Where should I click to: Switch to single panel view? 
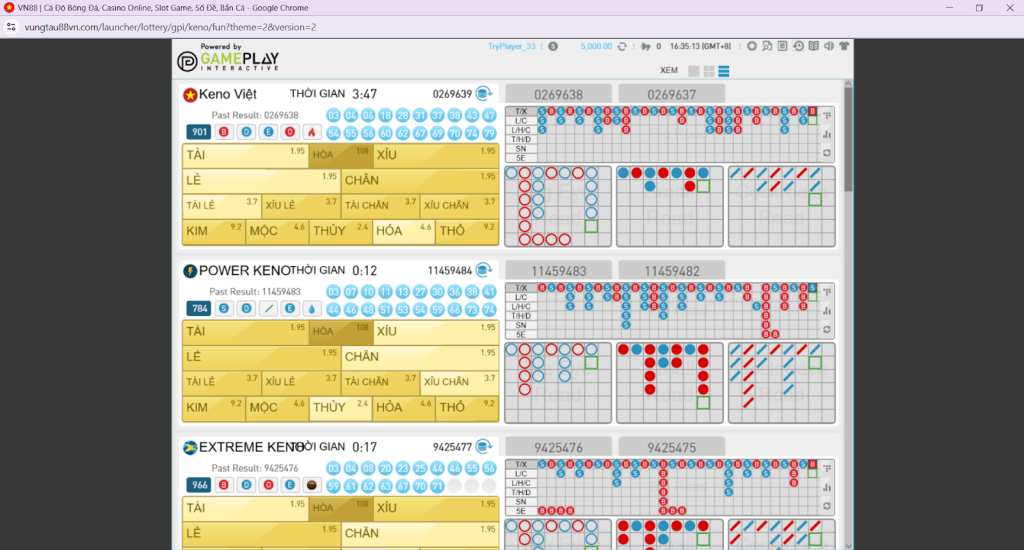pyautogui.click(x=694, y=71)
